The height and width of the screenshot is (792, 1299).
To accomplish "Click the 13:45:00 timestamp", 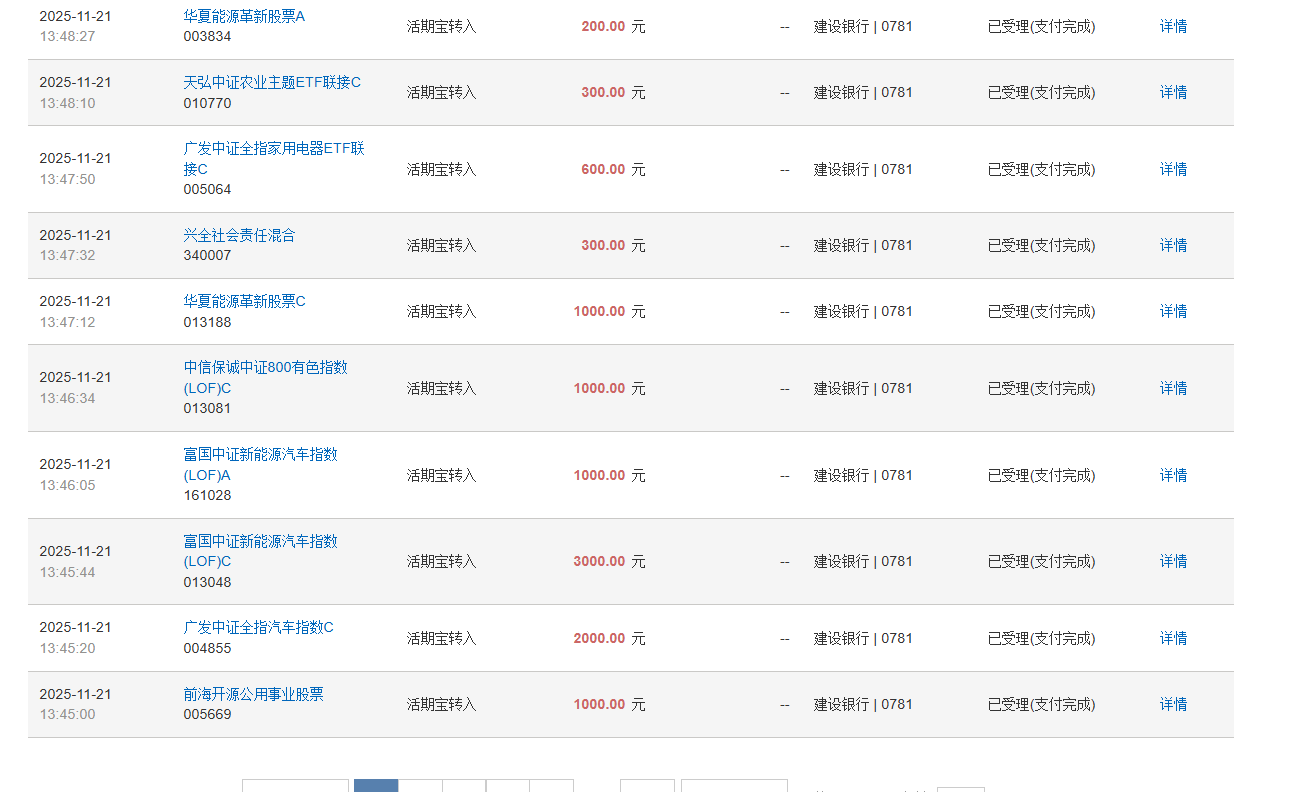I will (x=68, y=714).
